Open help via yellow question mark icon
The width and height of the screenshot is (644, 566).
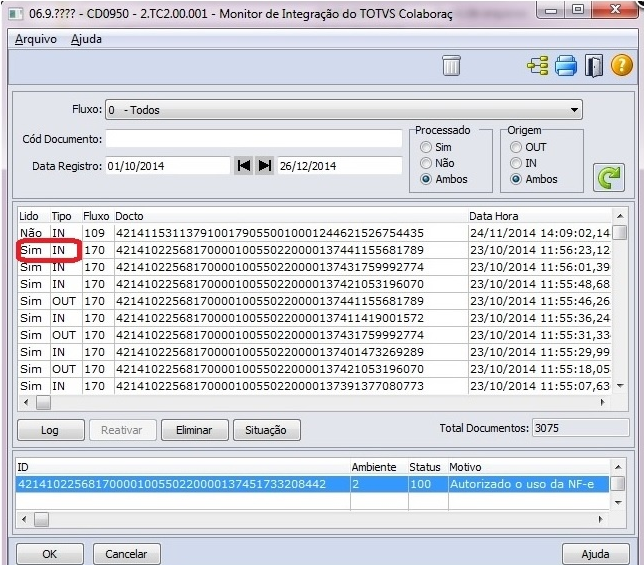click(x=622, y=66)
